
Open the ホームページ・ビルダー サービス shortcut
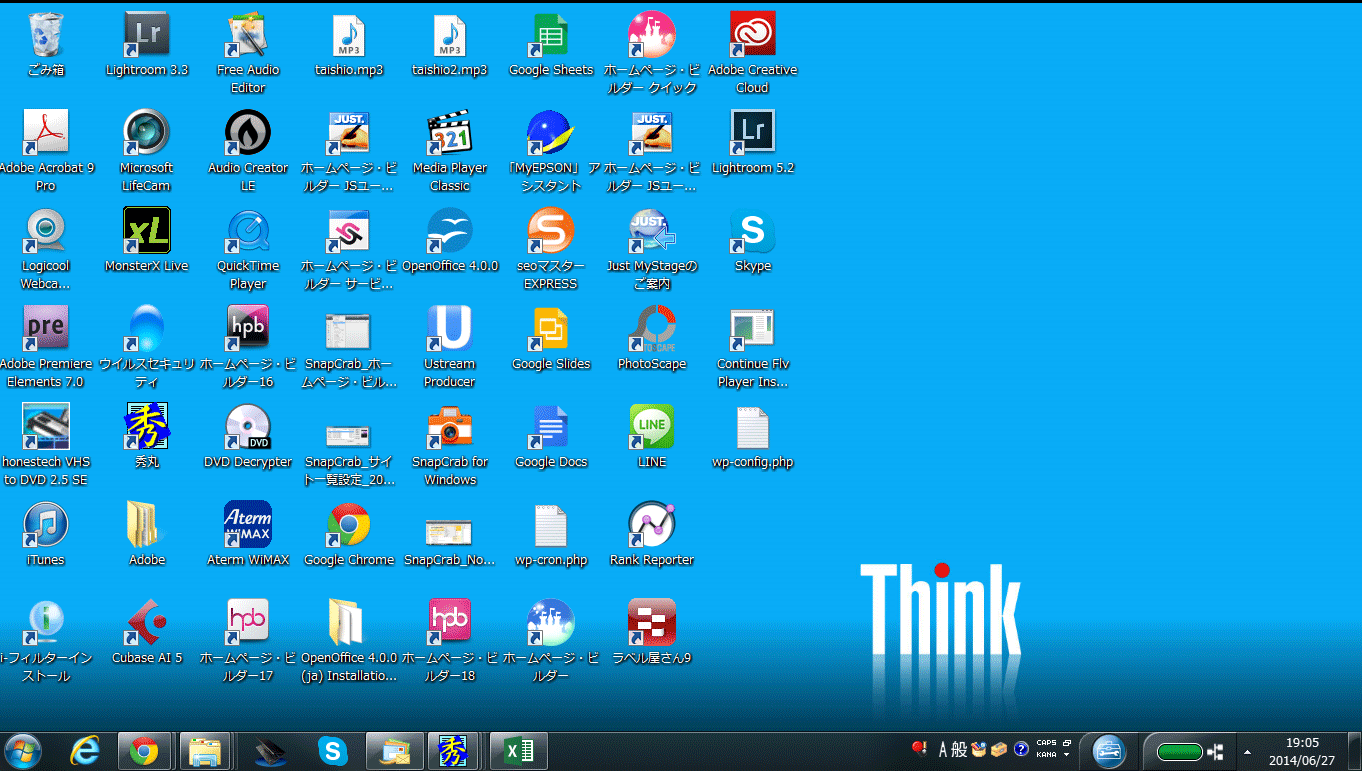coord(349,250)
